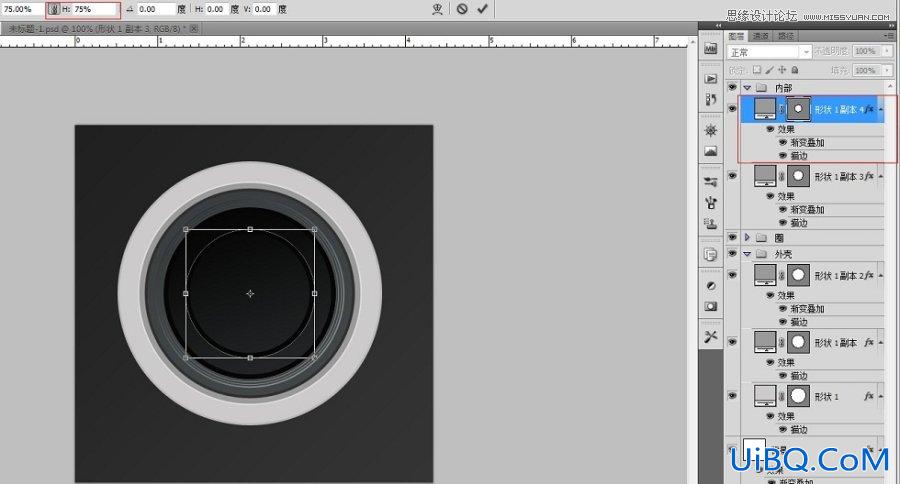Open the History panel icon
The image size is (900, 484).
tap(711, 99)
